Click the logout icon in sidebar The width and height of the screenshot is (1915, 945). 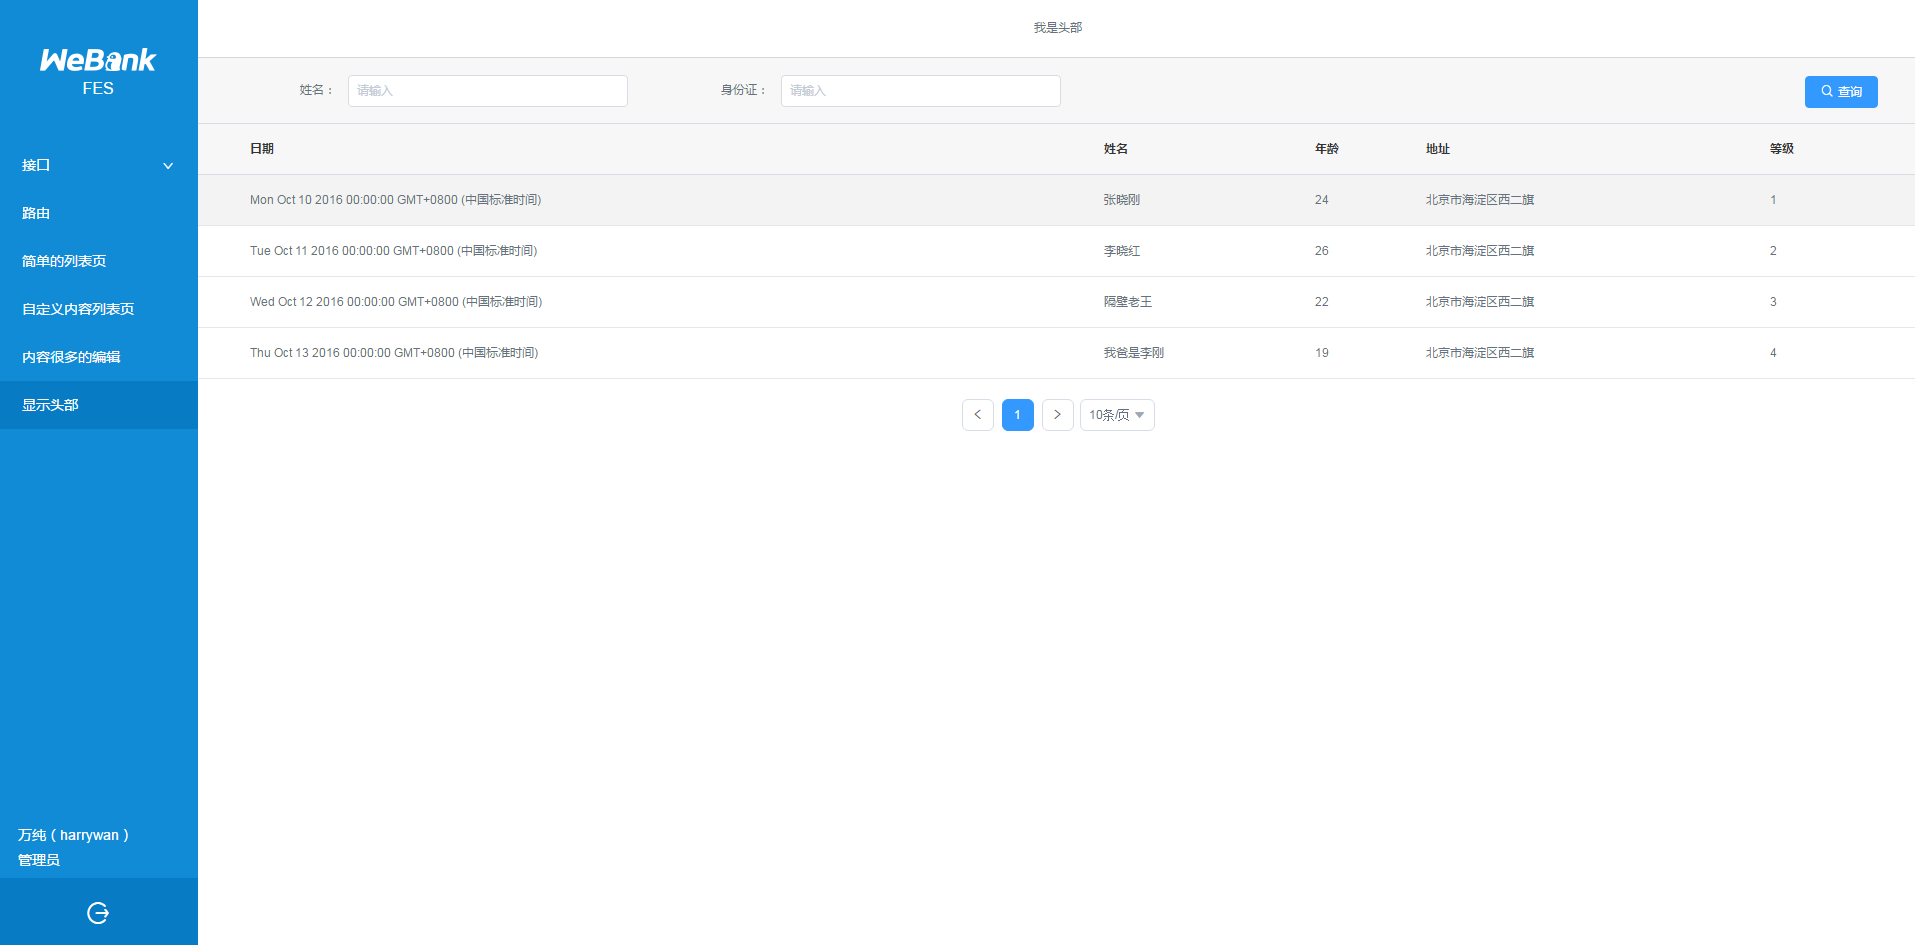tap(98, 912)
